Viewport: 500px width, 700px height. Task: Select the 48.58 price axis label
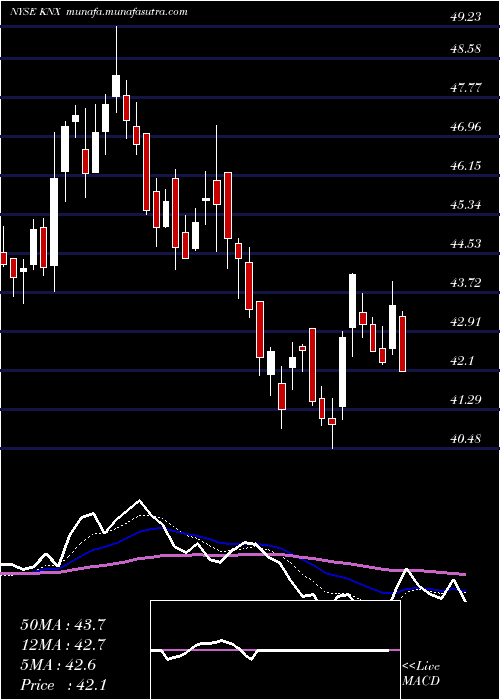(x=465, y=49)
